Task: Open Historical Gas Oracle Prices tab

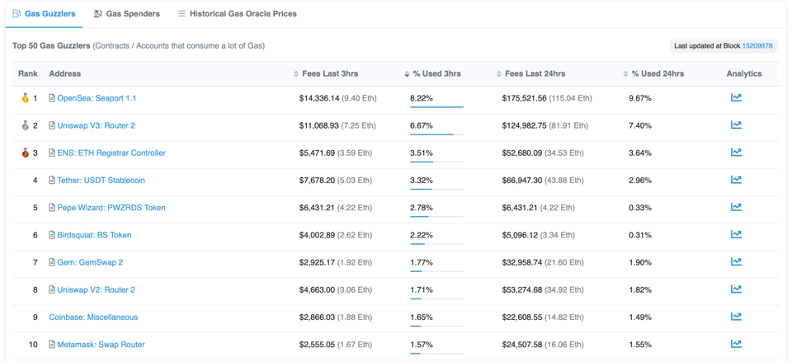Action: coord(237,14)
